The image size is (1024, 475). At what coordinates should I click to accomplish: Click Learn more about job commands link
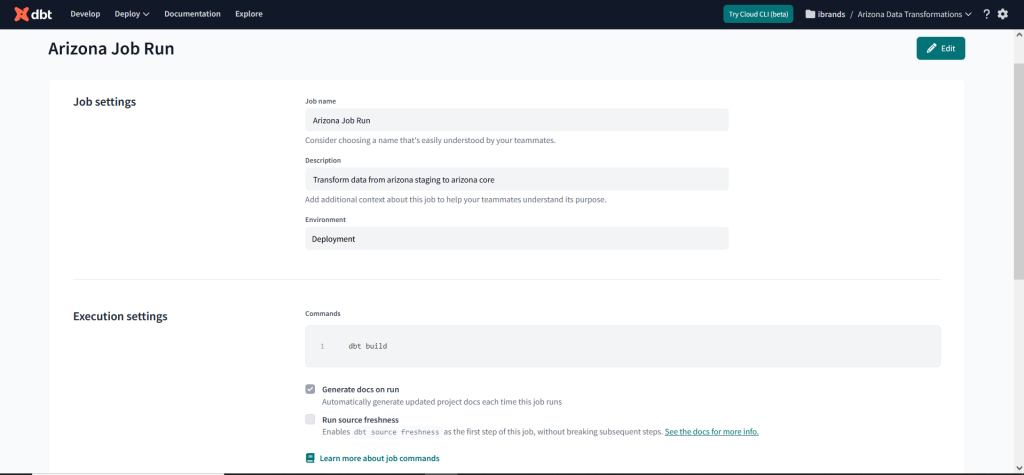379,458
